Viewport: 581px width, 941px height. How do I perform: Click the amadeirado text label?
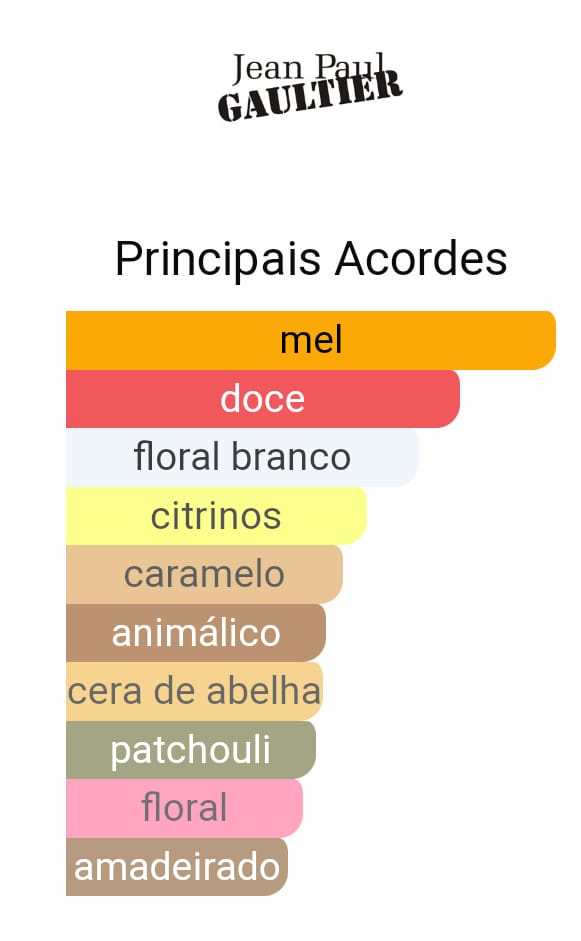(x=177, y=867)
